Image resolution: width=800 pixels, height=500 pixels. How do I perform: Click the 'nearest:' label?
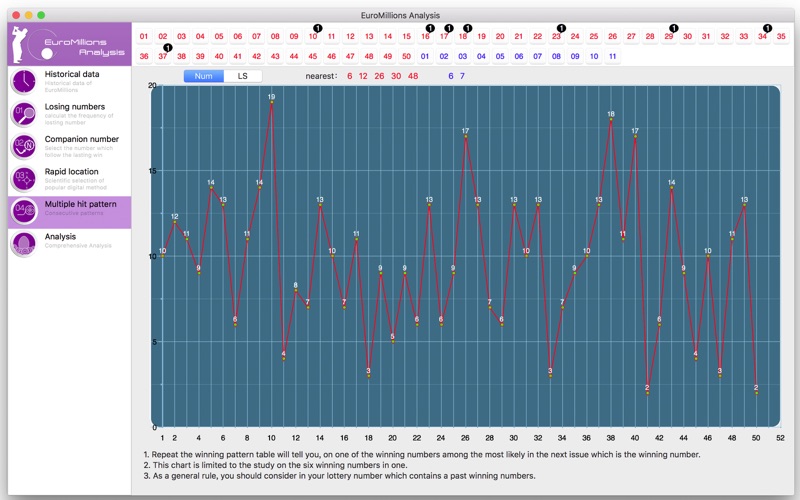(321, 76)
